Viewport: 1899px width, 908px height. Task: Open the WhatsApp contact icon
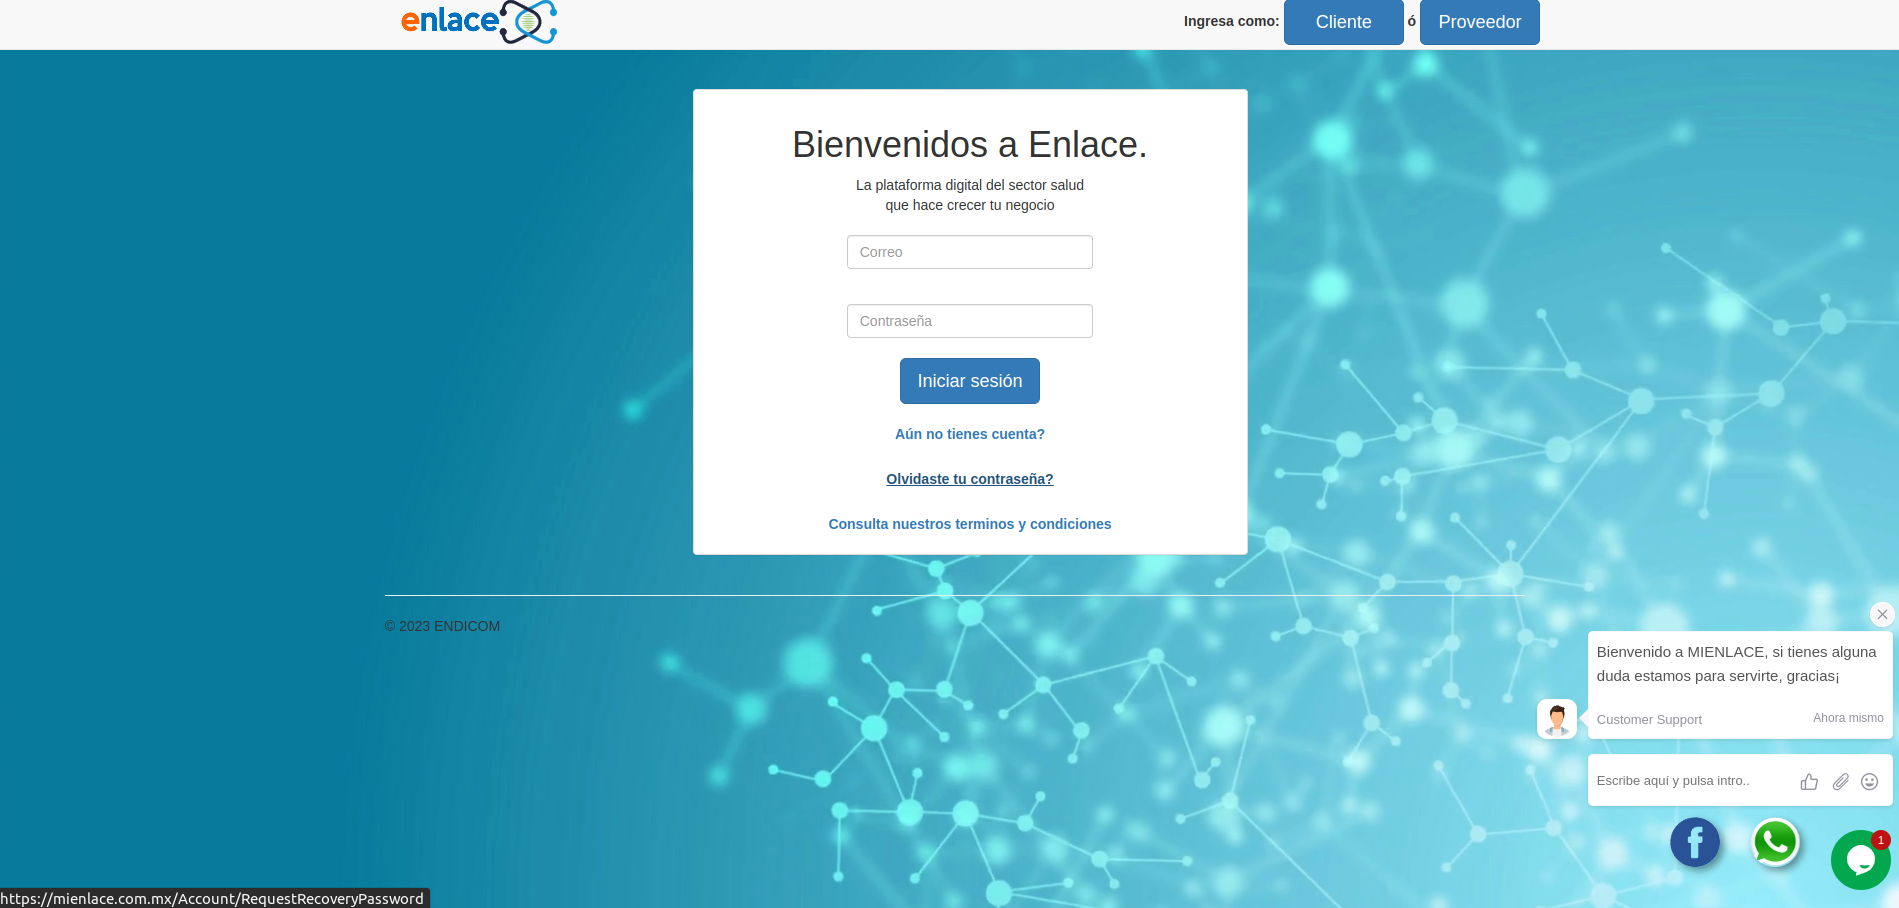coord(1776,842)
